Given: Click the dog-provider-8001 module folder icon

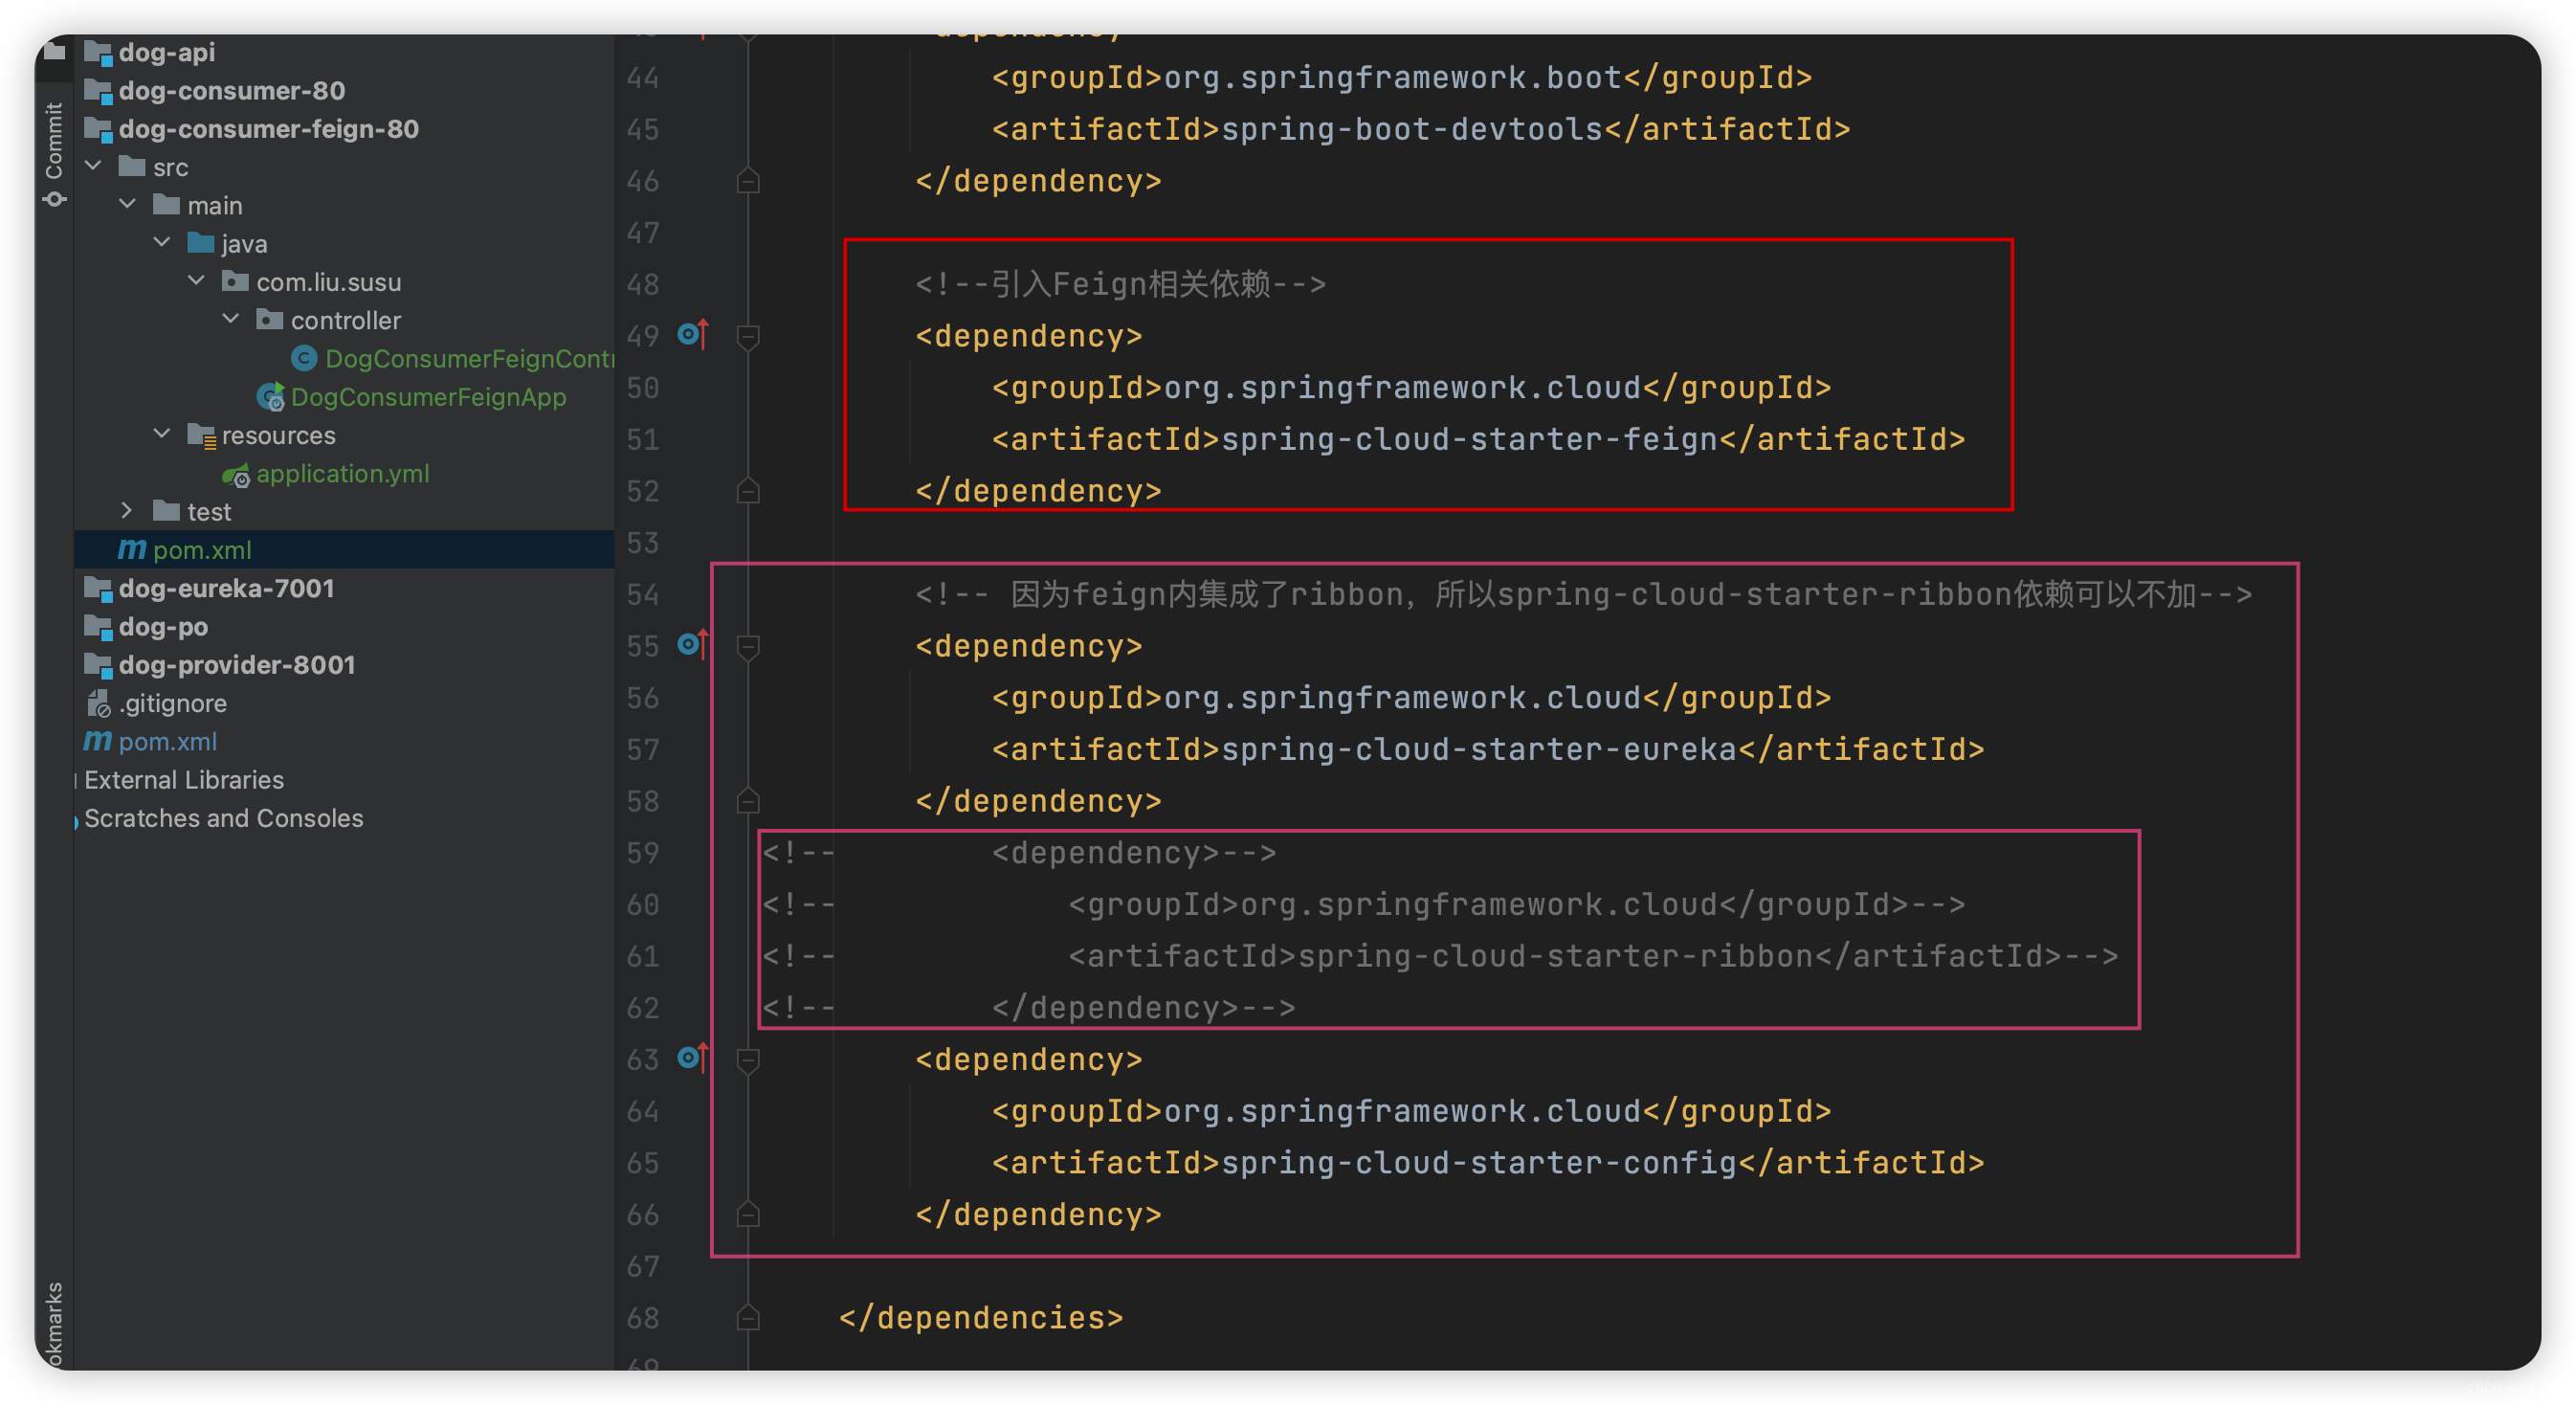Looking at the screenshot, I should click(98, 666).
